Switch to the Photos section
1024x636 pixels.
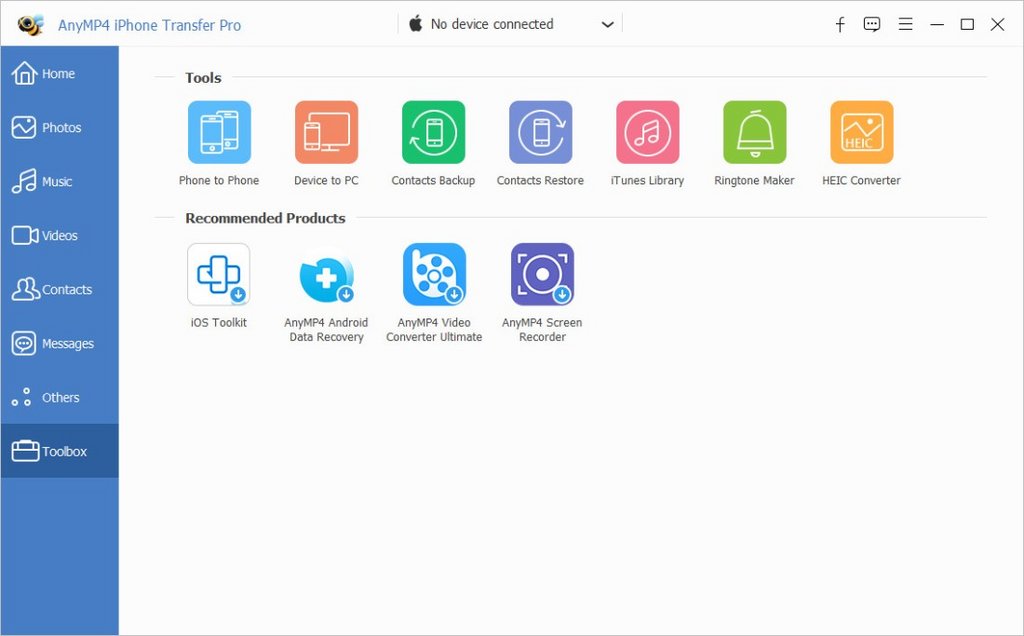tap(59, 127)
